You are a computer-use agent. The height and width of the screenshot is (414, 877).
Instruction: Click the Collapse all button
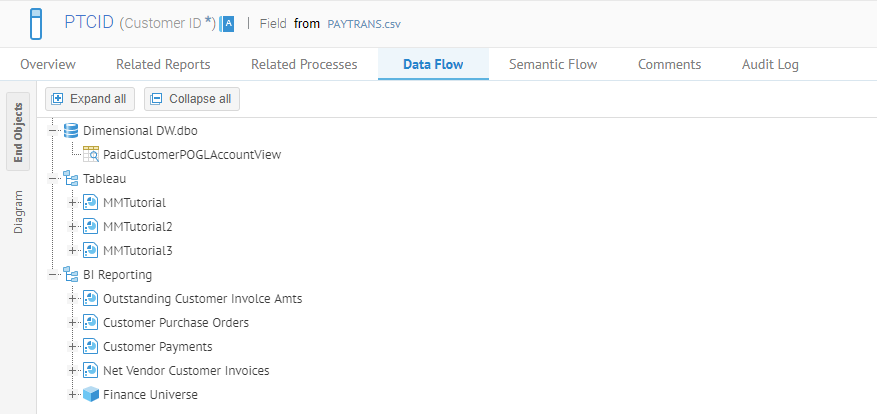pyautogui.click(x=191, y=99)
